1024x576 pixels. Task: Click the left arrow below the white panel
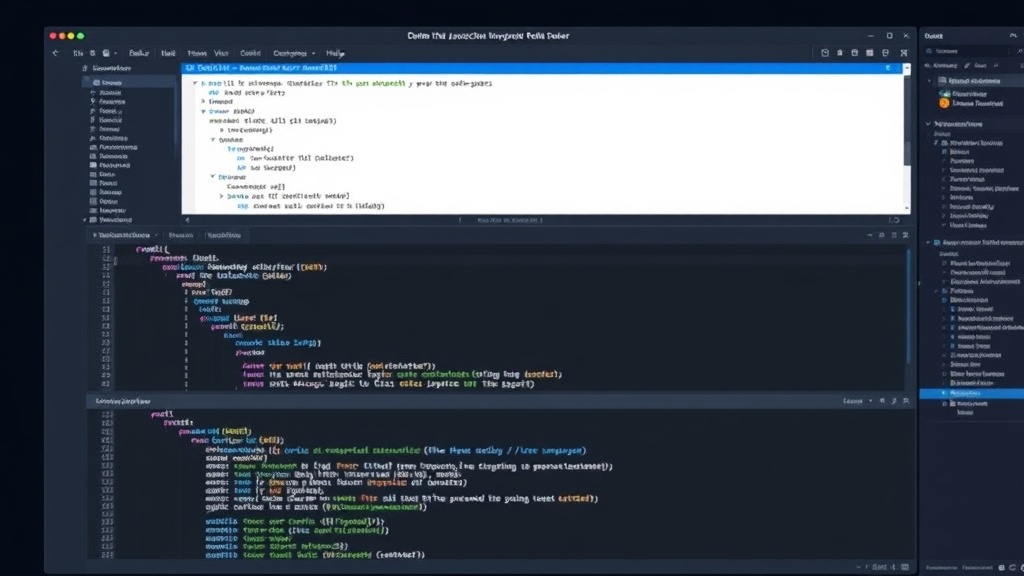click(x=187, y=221)
